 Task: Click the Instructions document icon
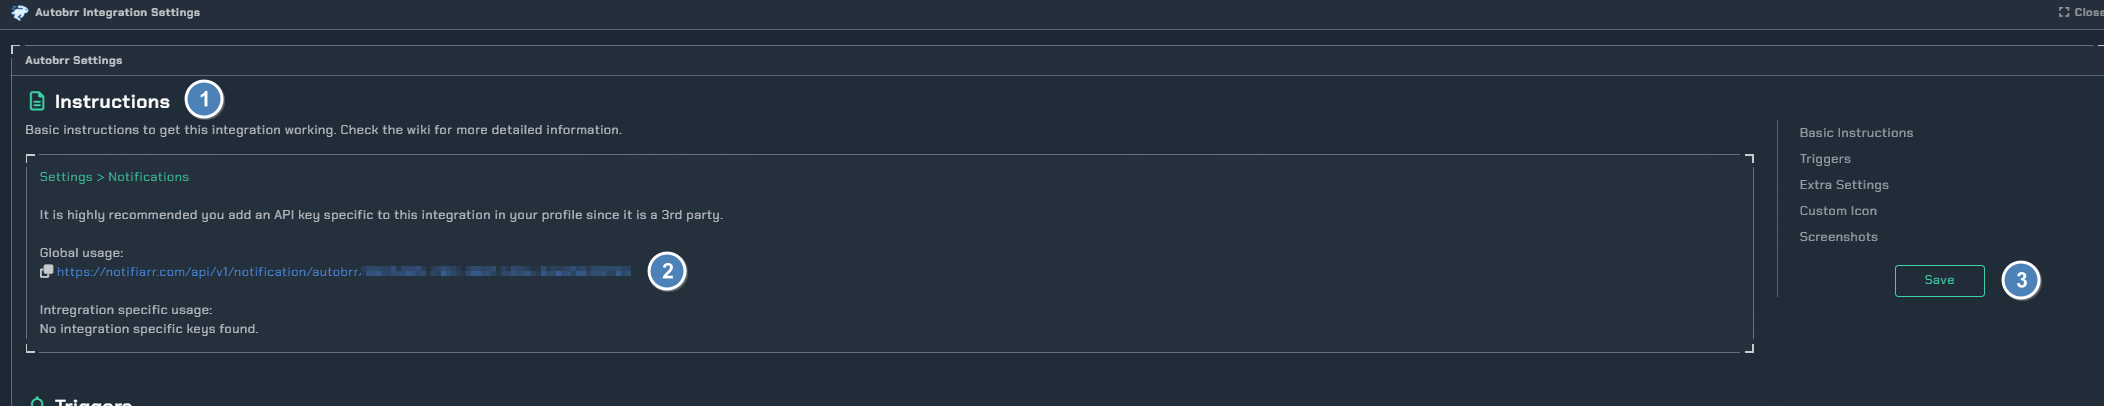(37, 101)
